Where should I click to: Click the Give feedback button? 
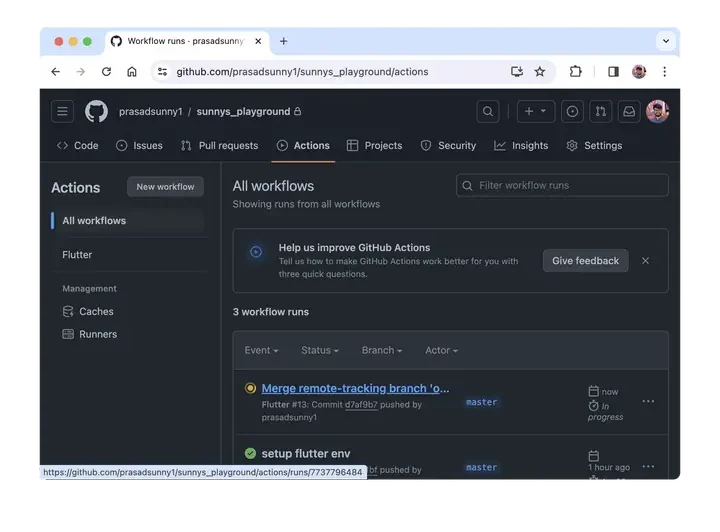click(585, 261)
